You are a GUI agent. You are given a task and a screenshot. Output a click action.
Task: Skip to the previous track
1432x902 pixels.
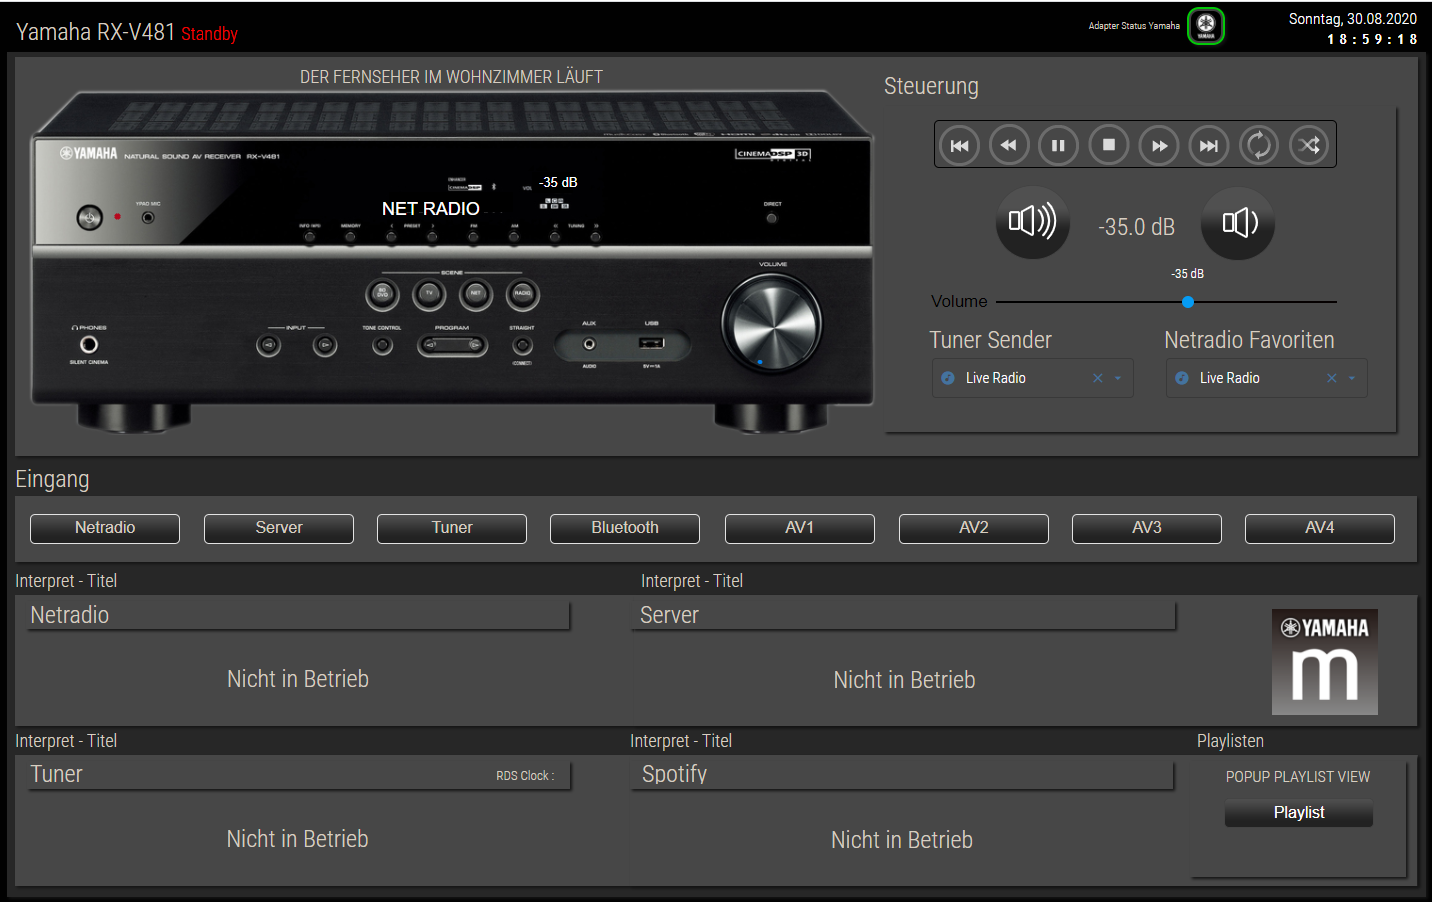tap(959, 145)
